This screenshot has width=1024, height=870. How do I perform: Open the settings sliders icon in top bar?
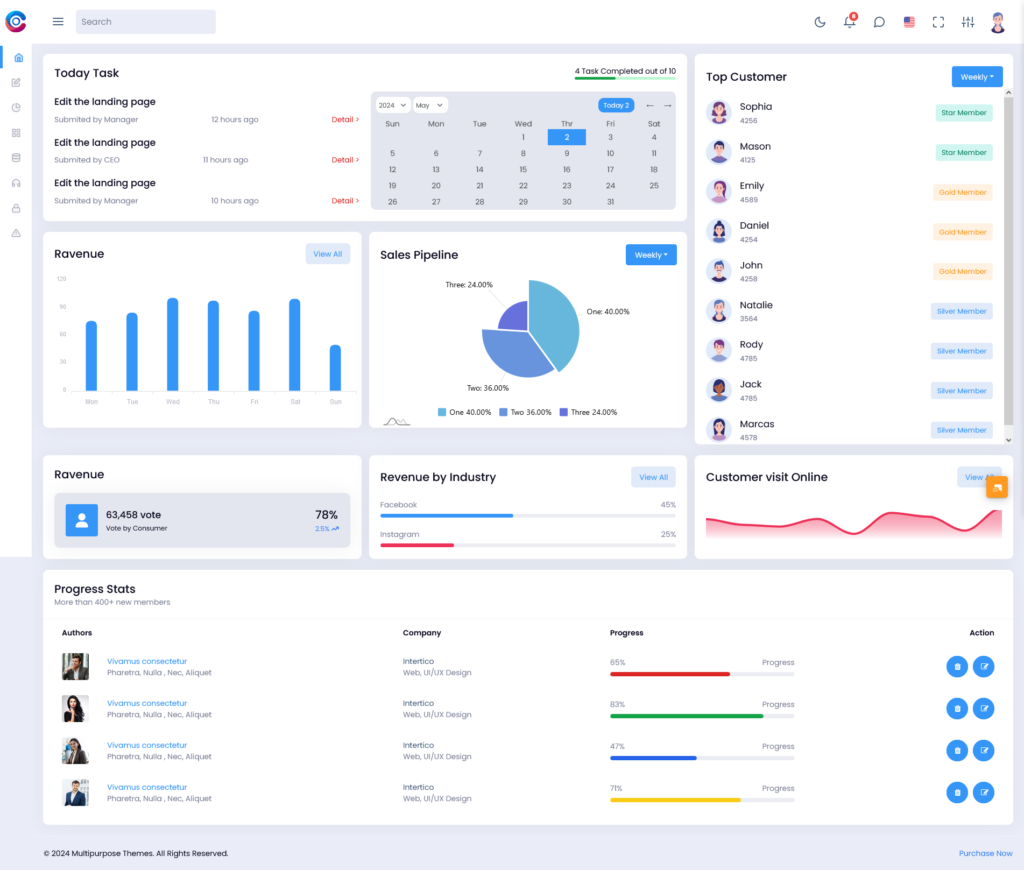coord(967,21)
